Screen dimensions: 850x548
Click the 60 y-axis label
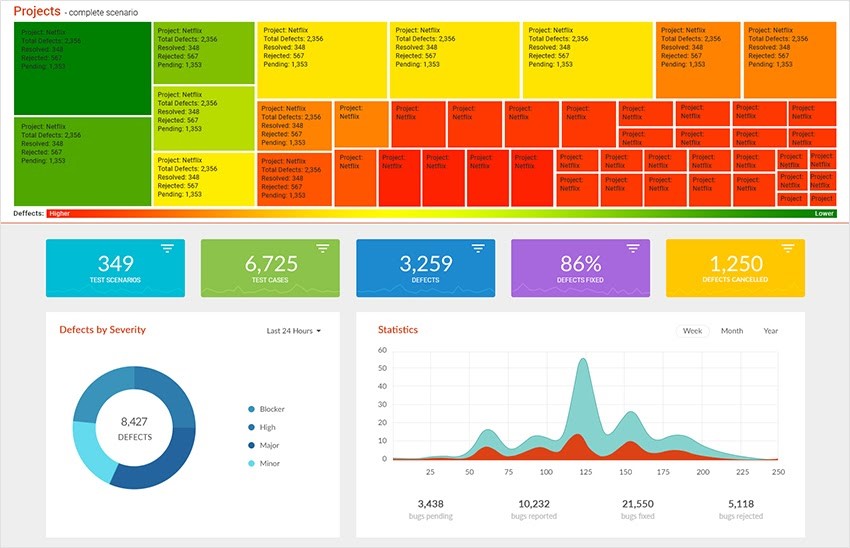click(382, 350)
